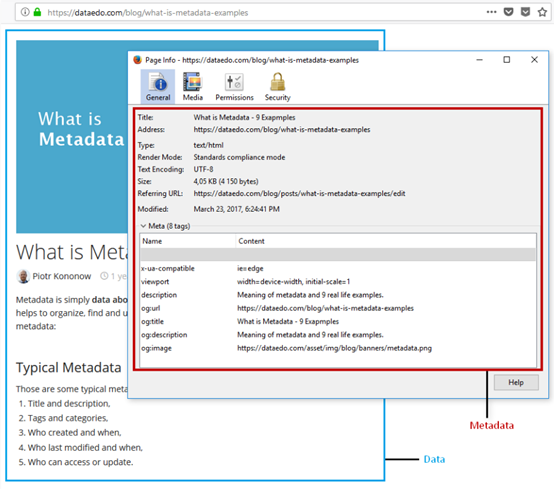Switch to the Security tab
Image resolution: width=554 pixels, height=489 pixels.
tap(278, 87)
